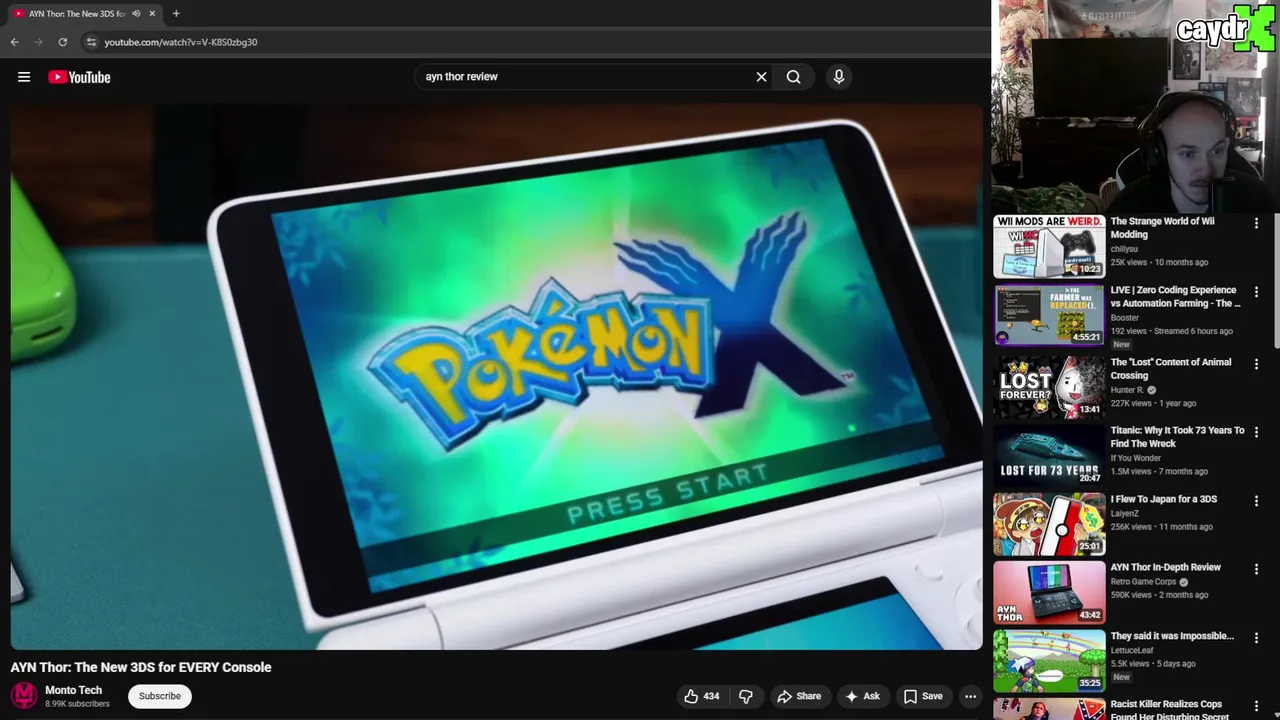Screen dimensions: 1280x720
Task: Dislike the video with thumbs down
Action: (x=746, y=696)
